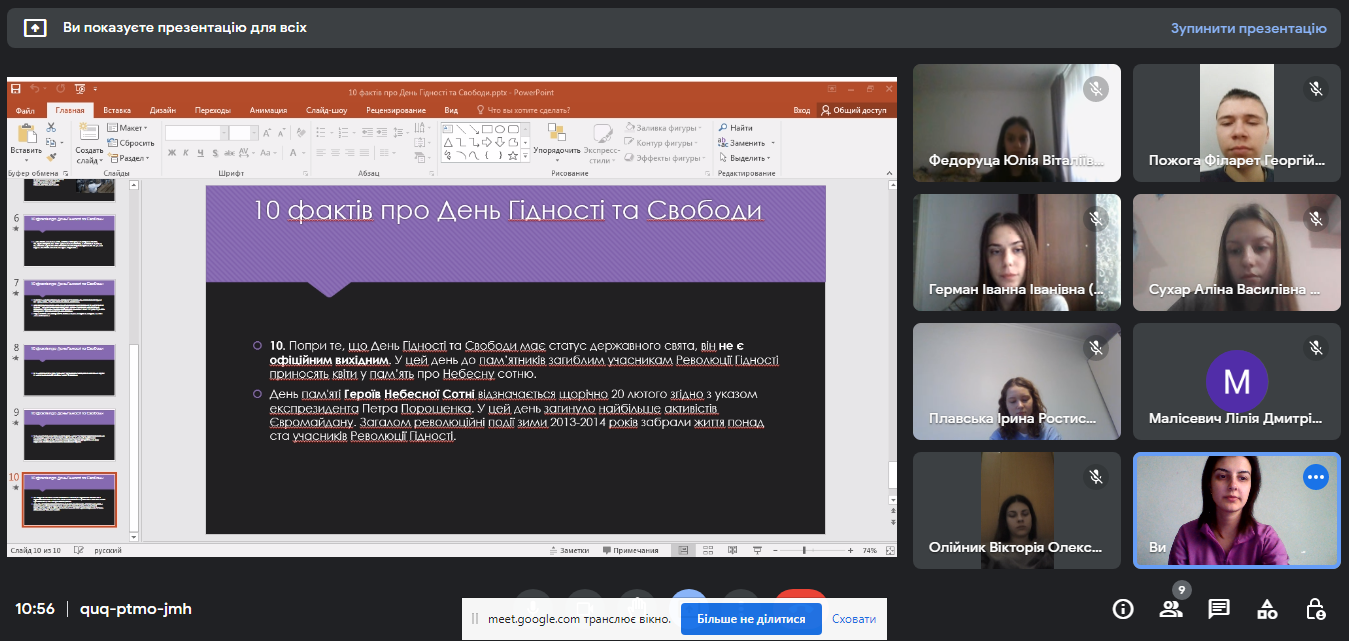Screen dimensions: 1349x641
Task: Click the Більше не ділитися button
Action: (x=751, y=619)
